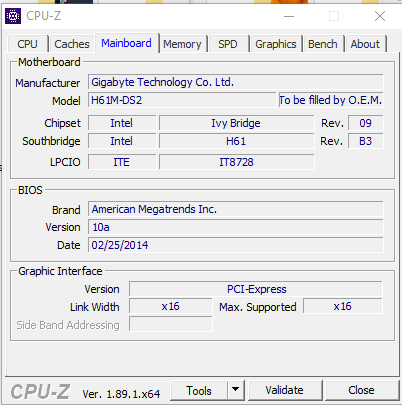This screenshot has height=405, width=402.
Task: Go to the SPD tab
Action: click(x=228, y=44)
